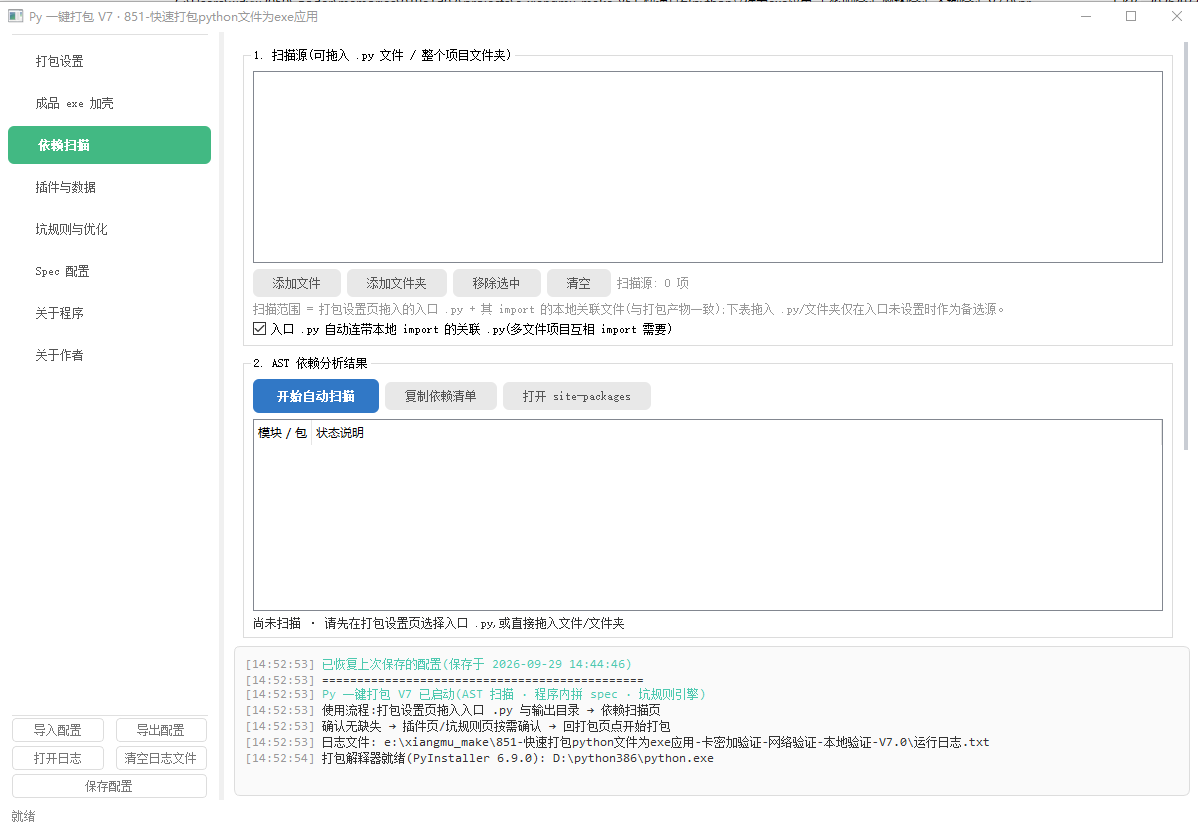
Task: Minimize the Py 一键打包 window
Action: [1086, 16]
